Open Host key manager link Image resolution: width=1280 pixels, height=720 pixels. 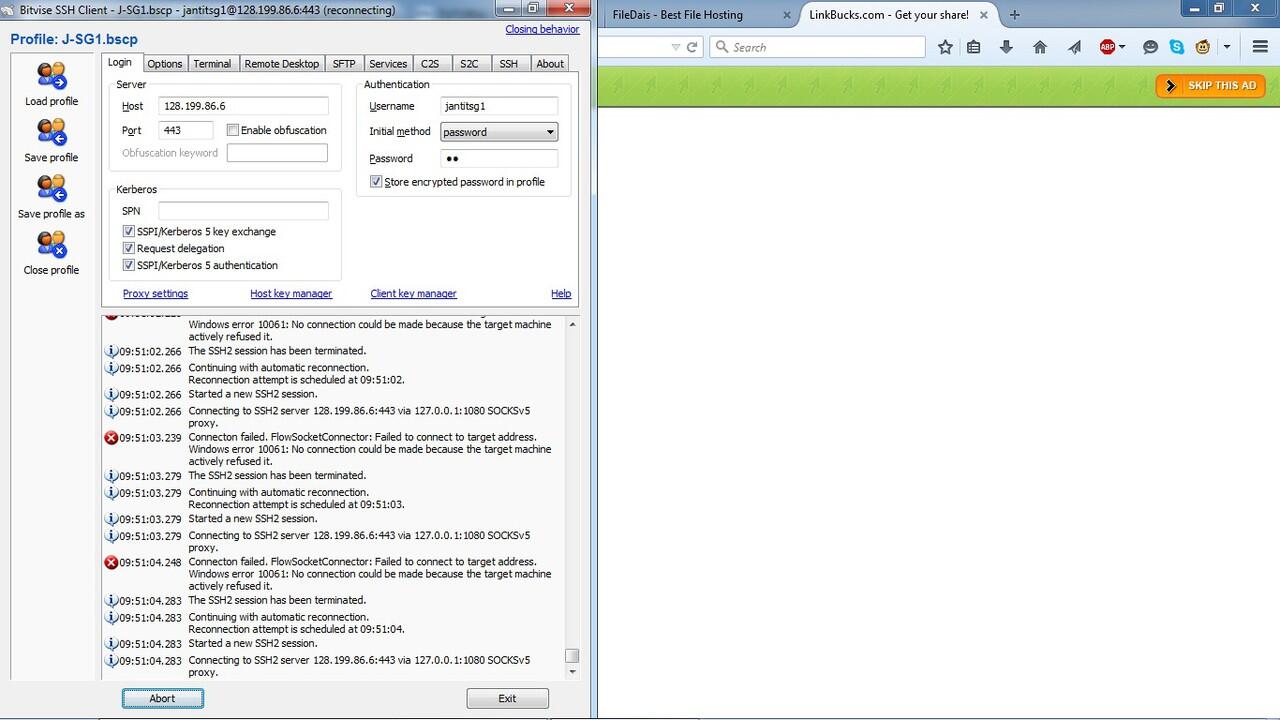pos(291,294)
